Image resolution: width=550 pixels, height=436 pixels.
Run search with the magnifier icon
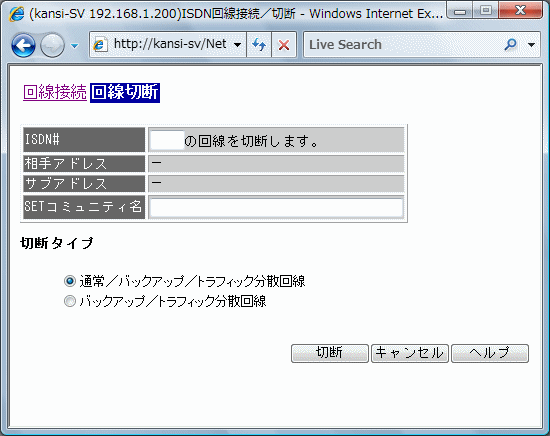click(x=511, y=45)
